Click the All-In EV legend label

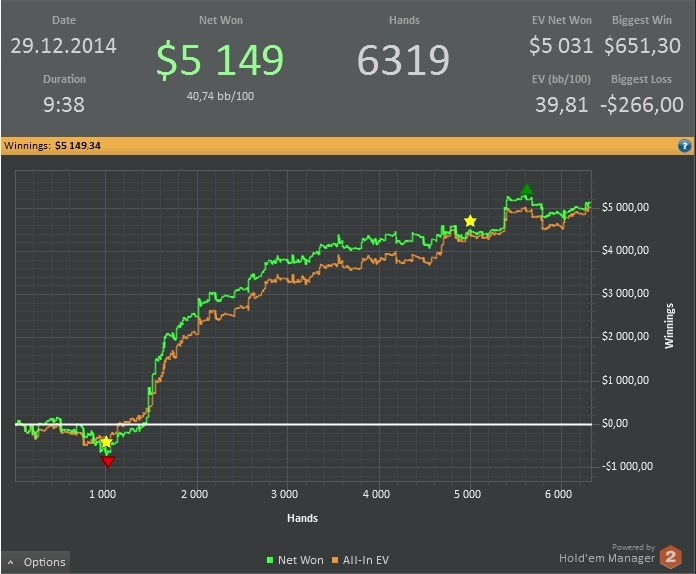366,560
